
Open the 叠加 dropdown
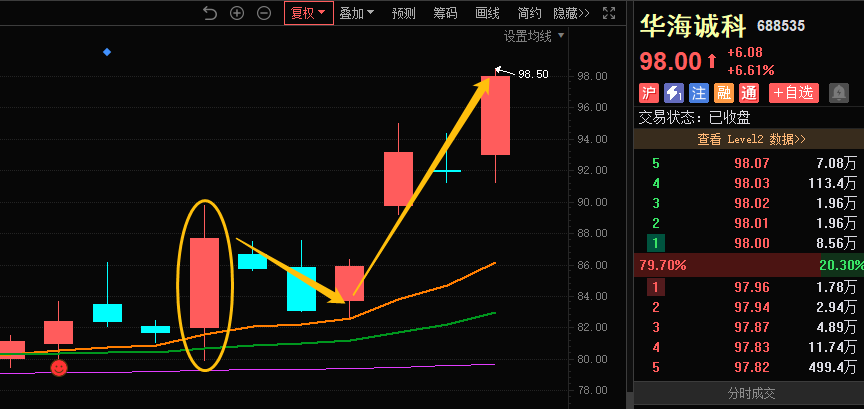[357, 13]
